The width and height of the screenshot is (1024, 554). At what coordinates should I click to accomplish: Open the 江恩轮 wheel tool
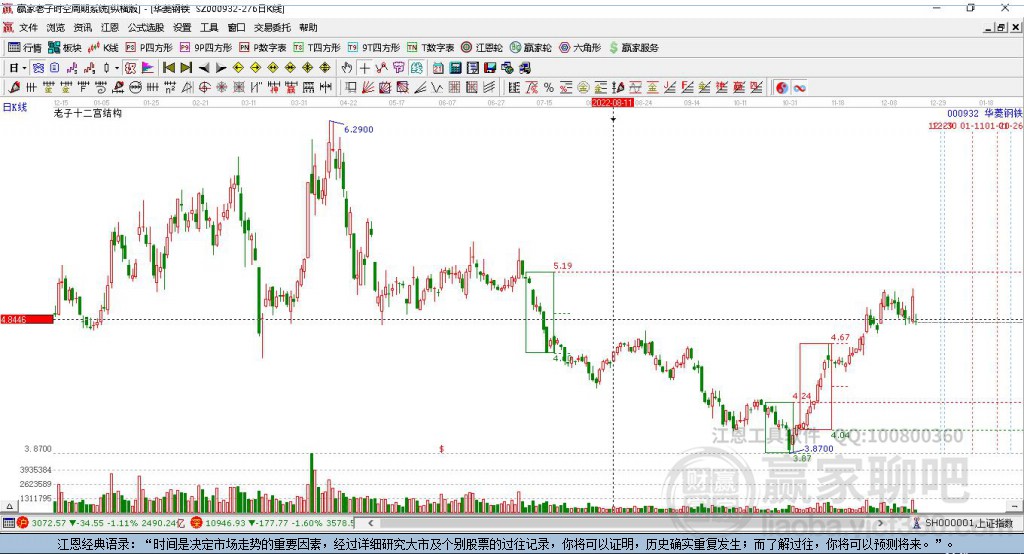click(482, 48)
